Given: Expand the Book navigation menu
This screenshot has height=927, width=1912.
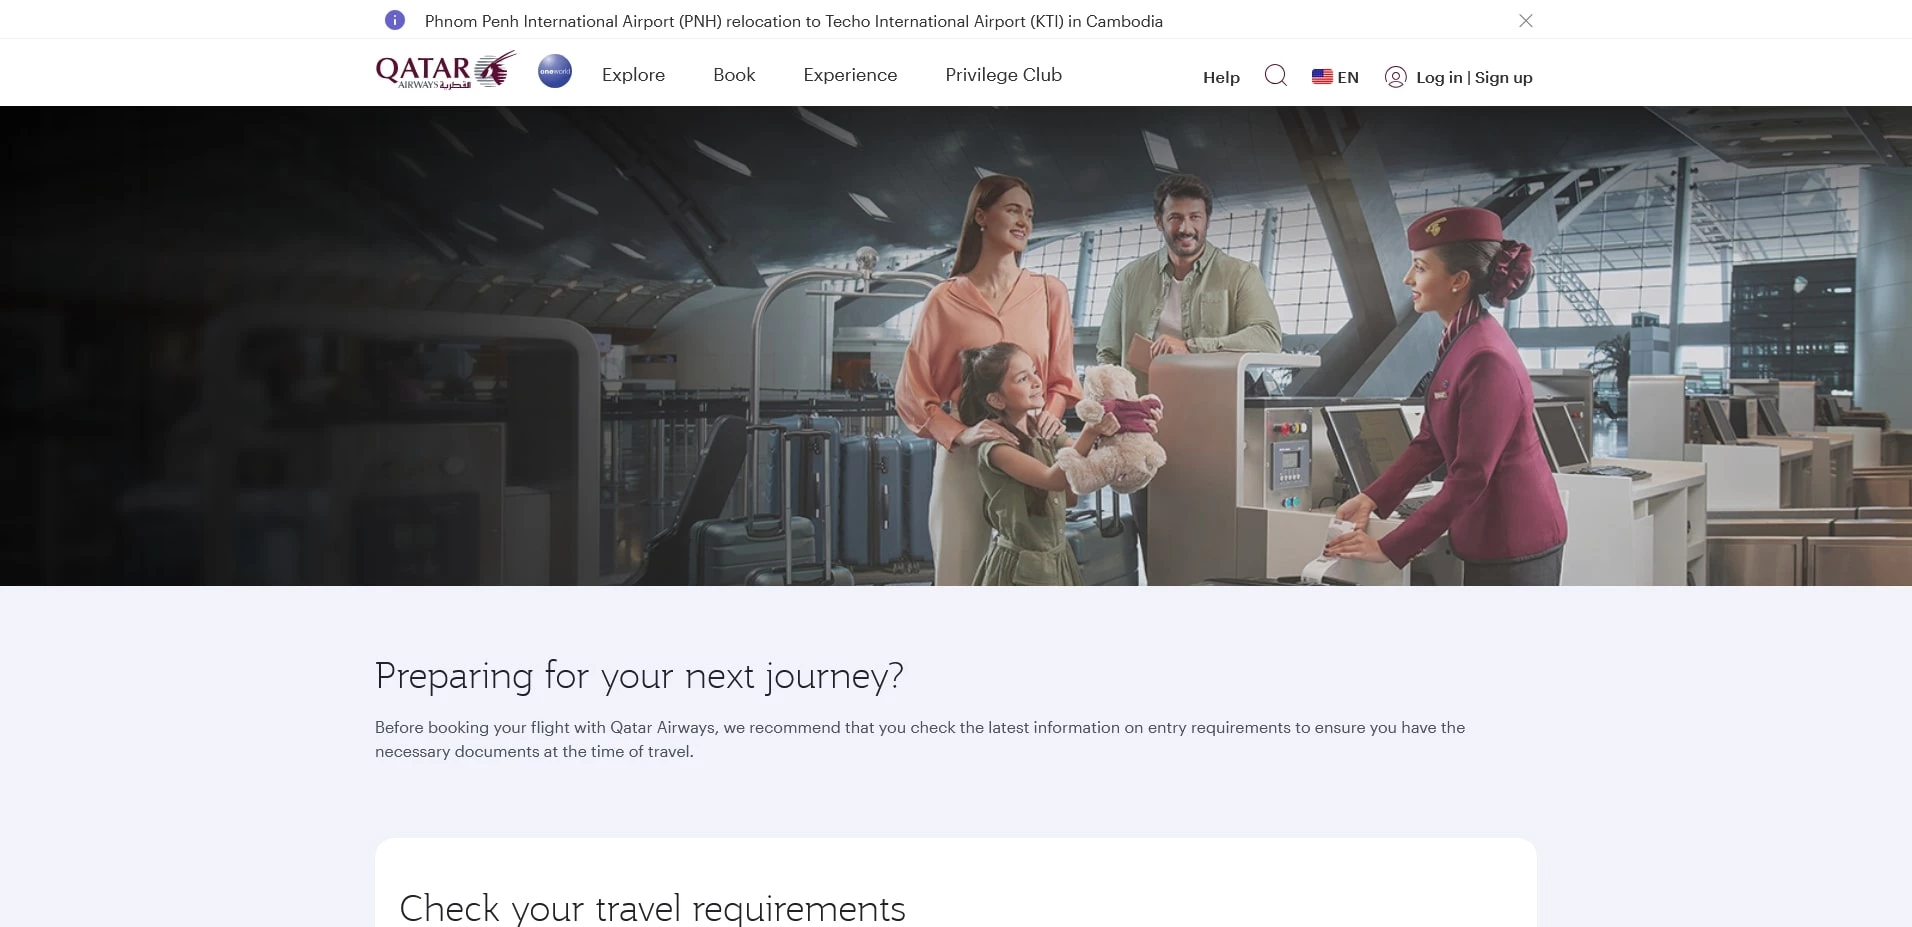Looking at the screenshot, I should pyautogui.click(x=733, y=74).
